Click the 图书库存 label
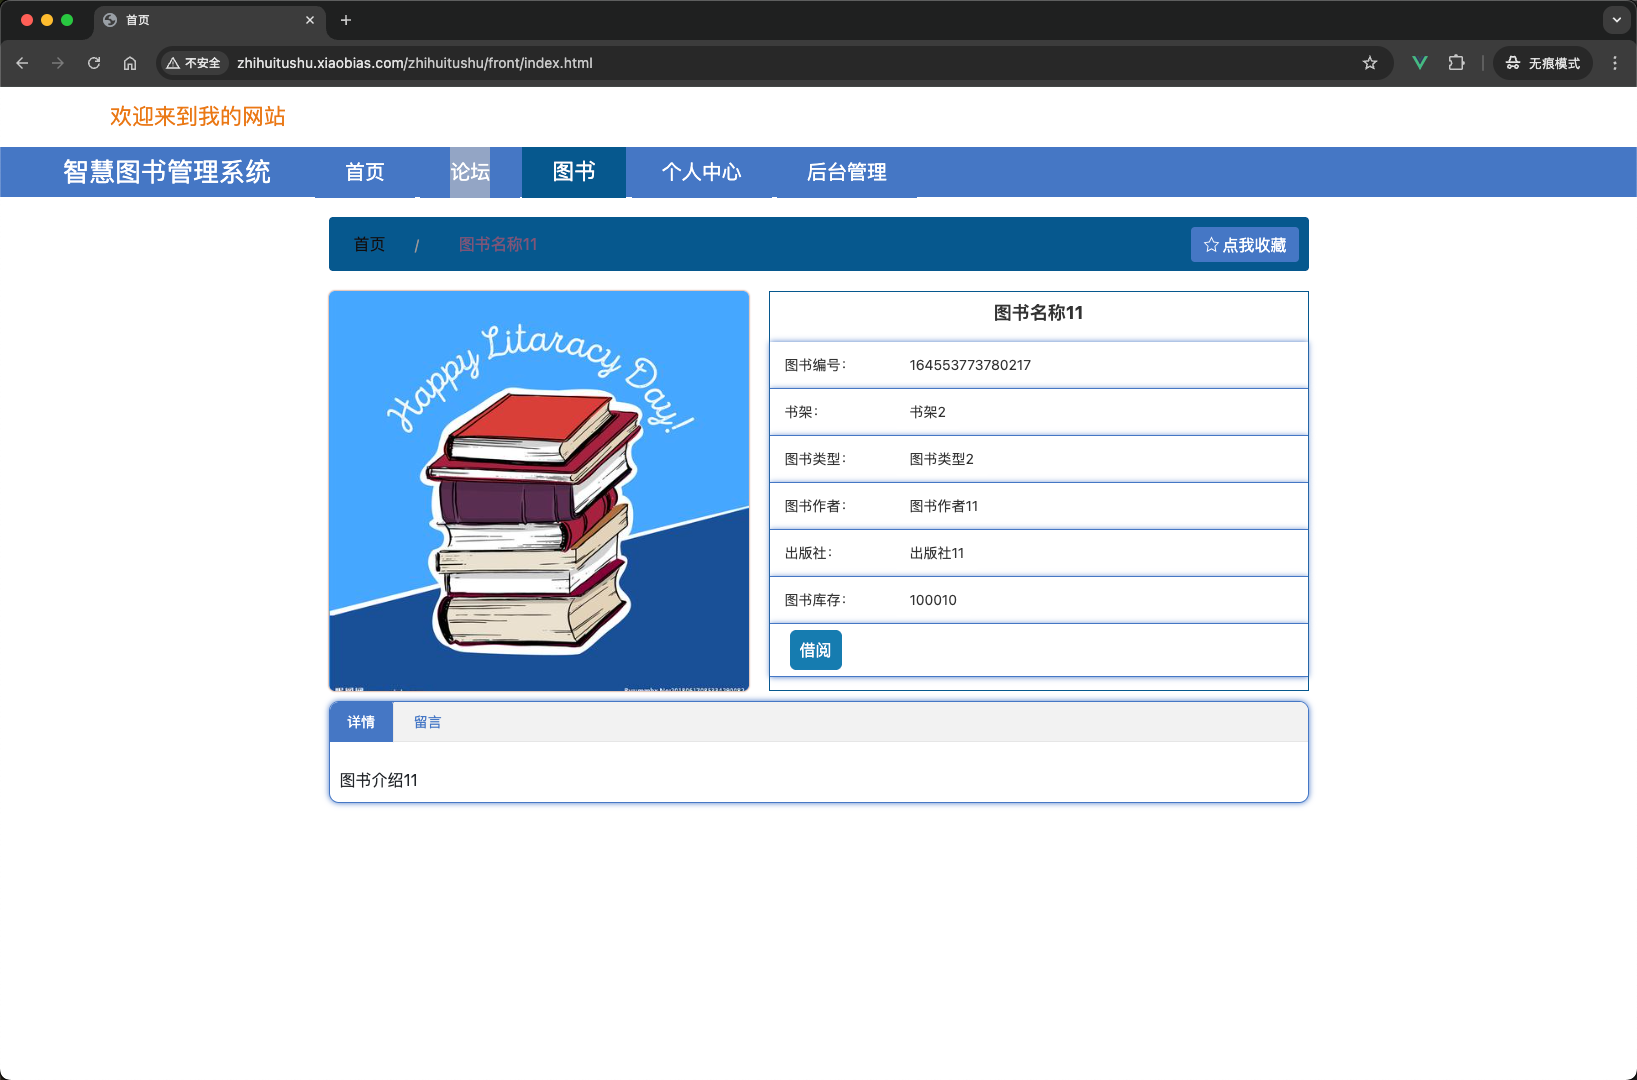Viewport: 1637px width, 1080px height. (815, 600)
